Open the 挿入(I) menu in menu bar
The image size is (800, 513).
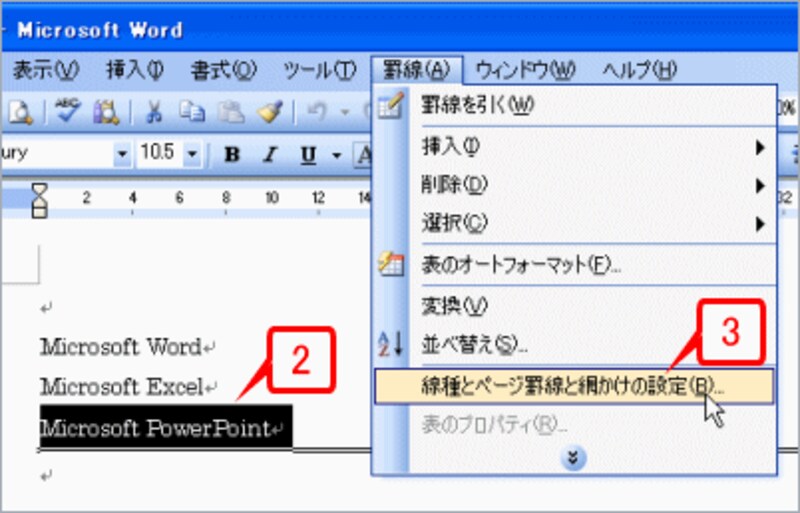(x=135, y=70)
